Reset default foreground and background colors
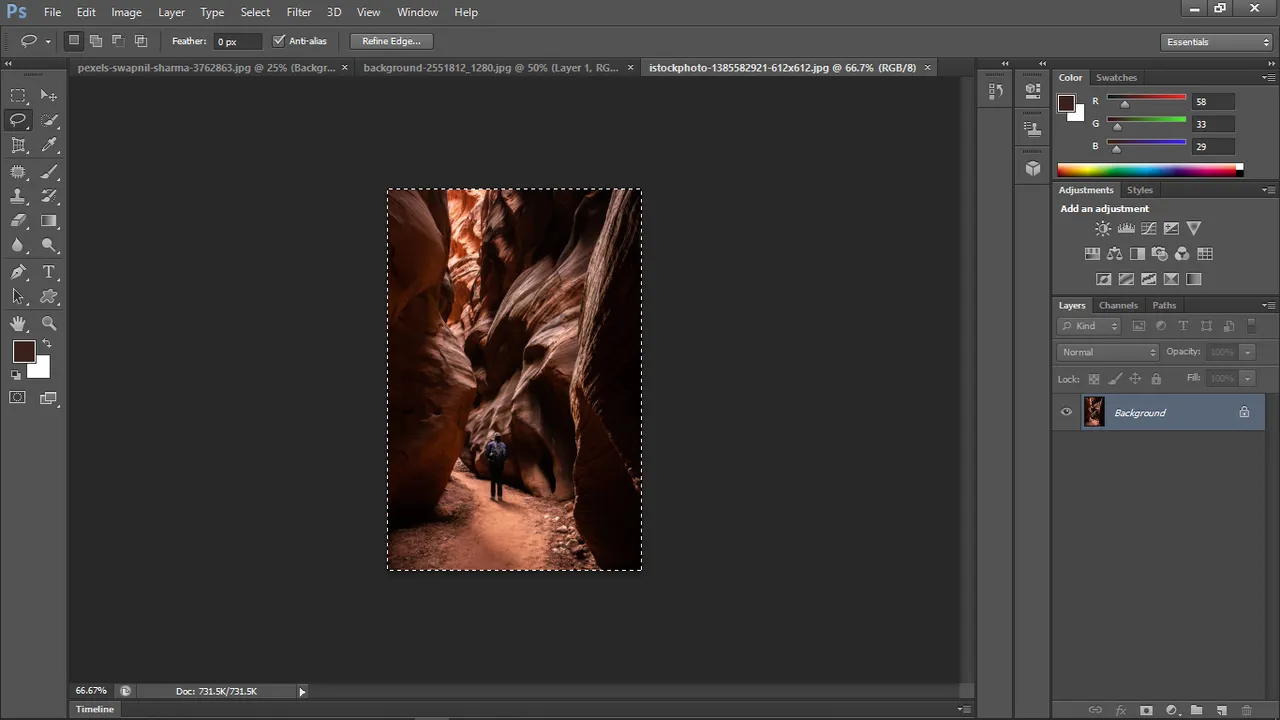Screen dimensions: 1280x720 [x=16, y=375]
